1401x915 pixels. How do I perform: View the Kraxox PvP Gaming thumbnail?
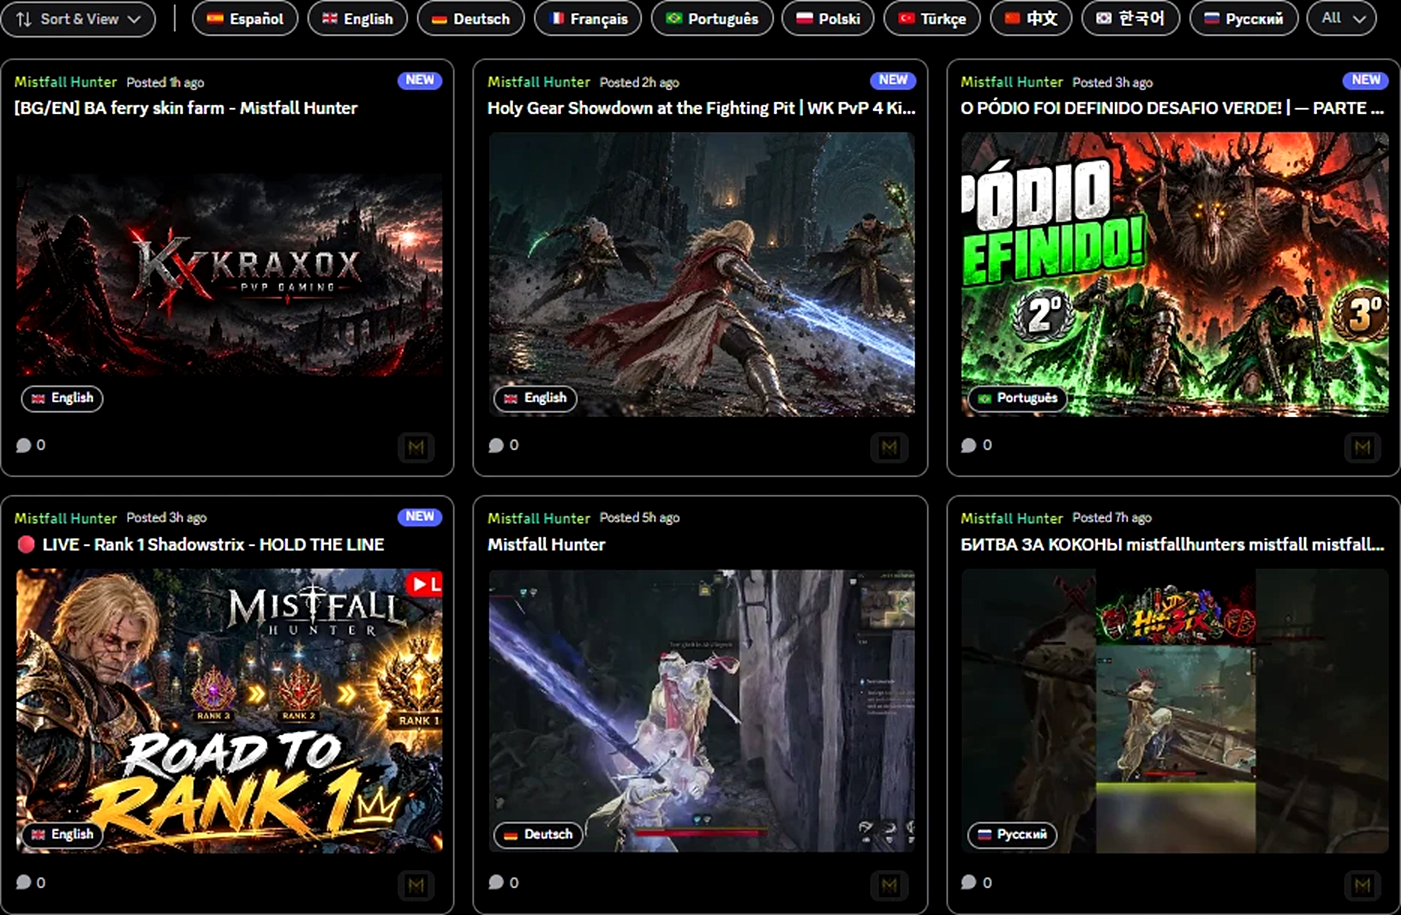[x=229, y=274]
